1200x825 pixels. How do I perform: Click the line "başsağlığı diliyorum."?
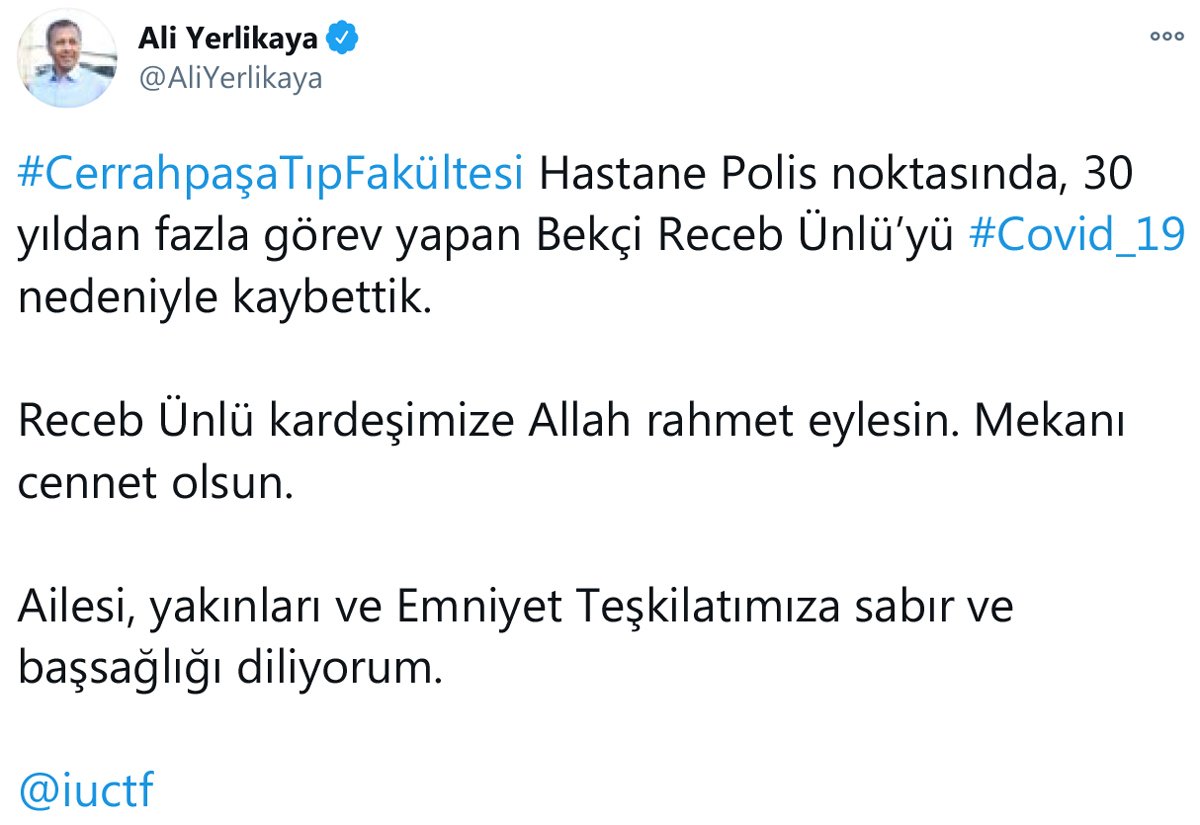click(230, 670)
